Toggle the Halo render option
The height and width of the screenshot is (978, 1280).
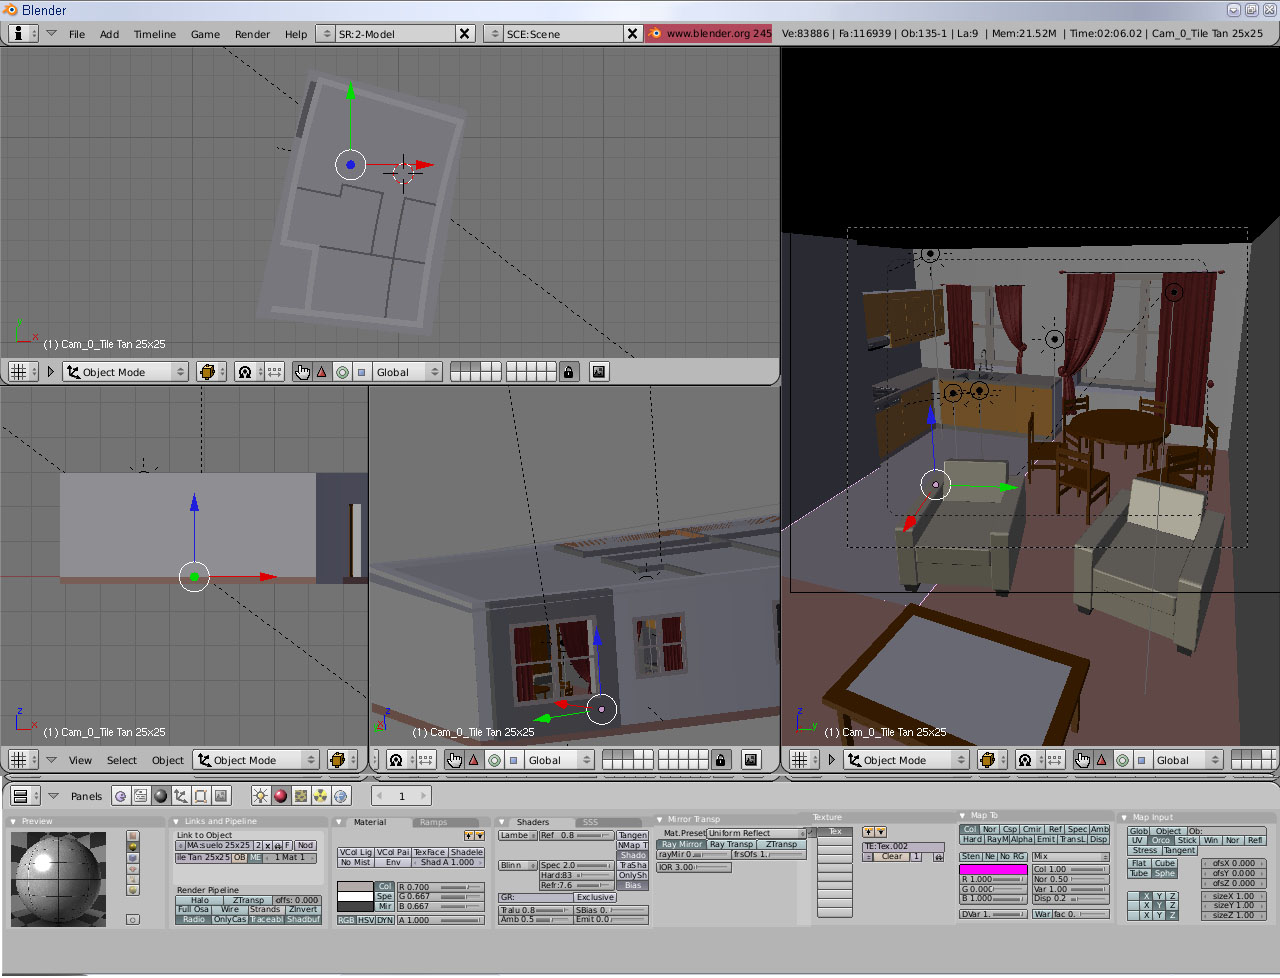[200, 900]
